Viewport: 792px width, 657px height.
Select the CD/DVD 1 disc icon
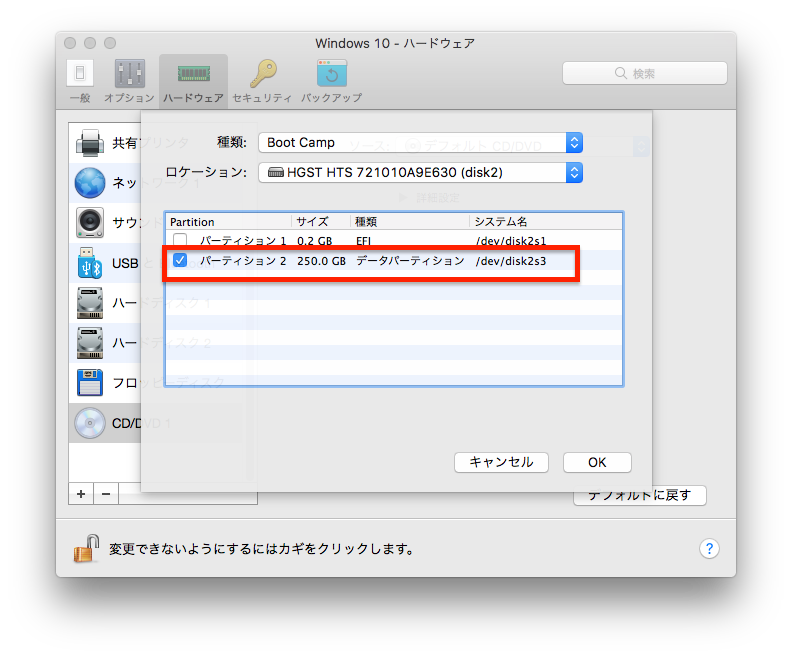tap(90, 423)
